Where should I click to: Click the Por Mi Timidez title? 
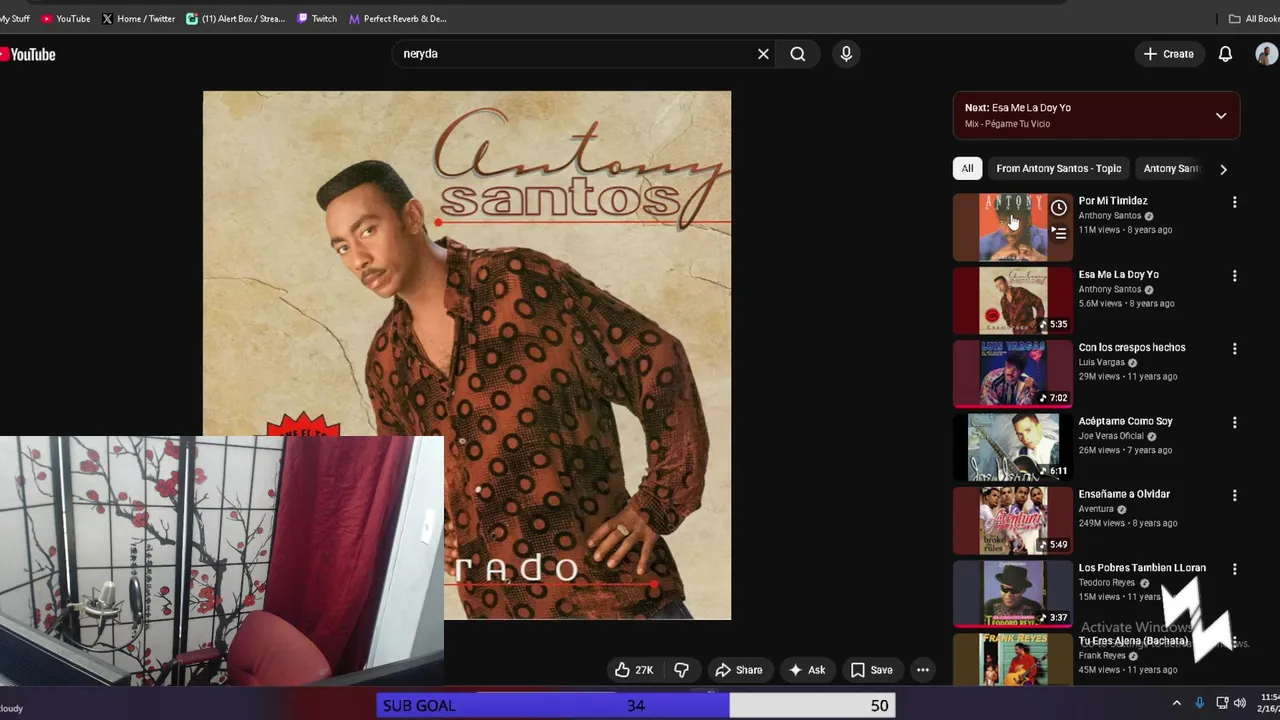[1113, 201]
